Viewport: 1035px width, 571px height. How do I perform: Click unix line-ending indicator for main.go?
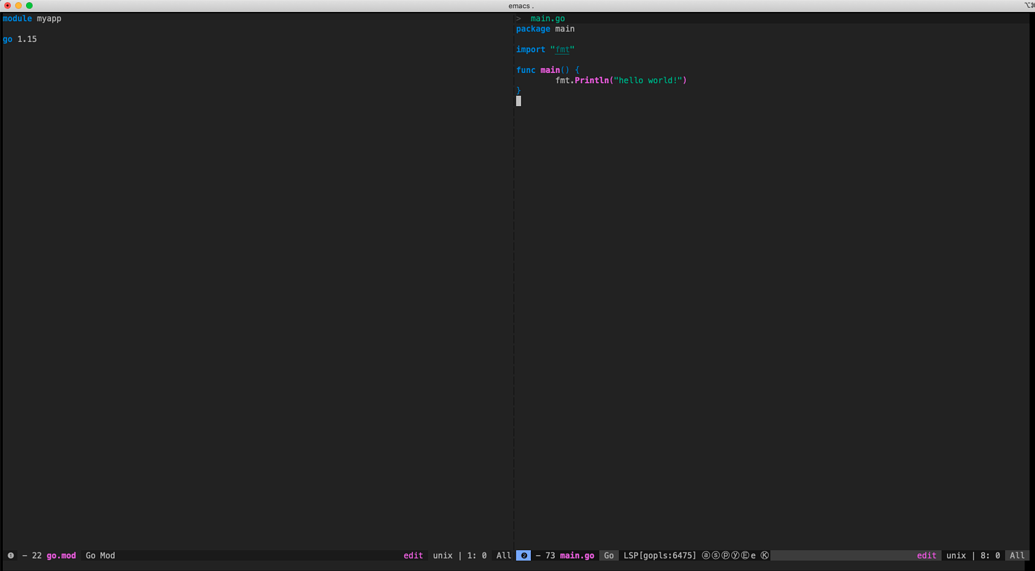pyautogui.click(x=956, y=556)
